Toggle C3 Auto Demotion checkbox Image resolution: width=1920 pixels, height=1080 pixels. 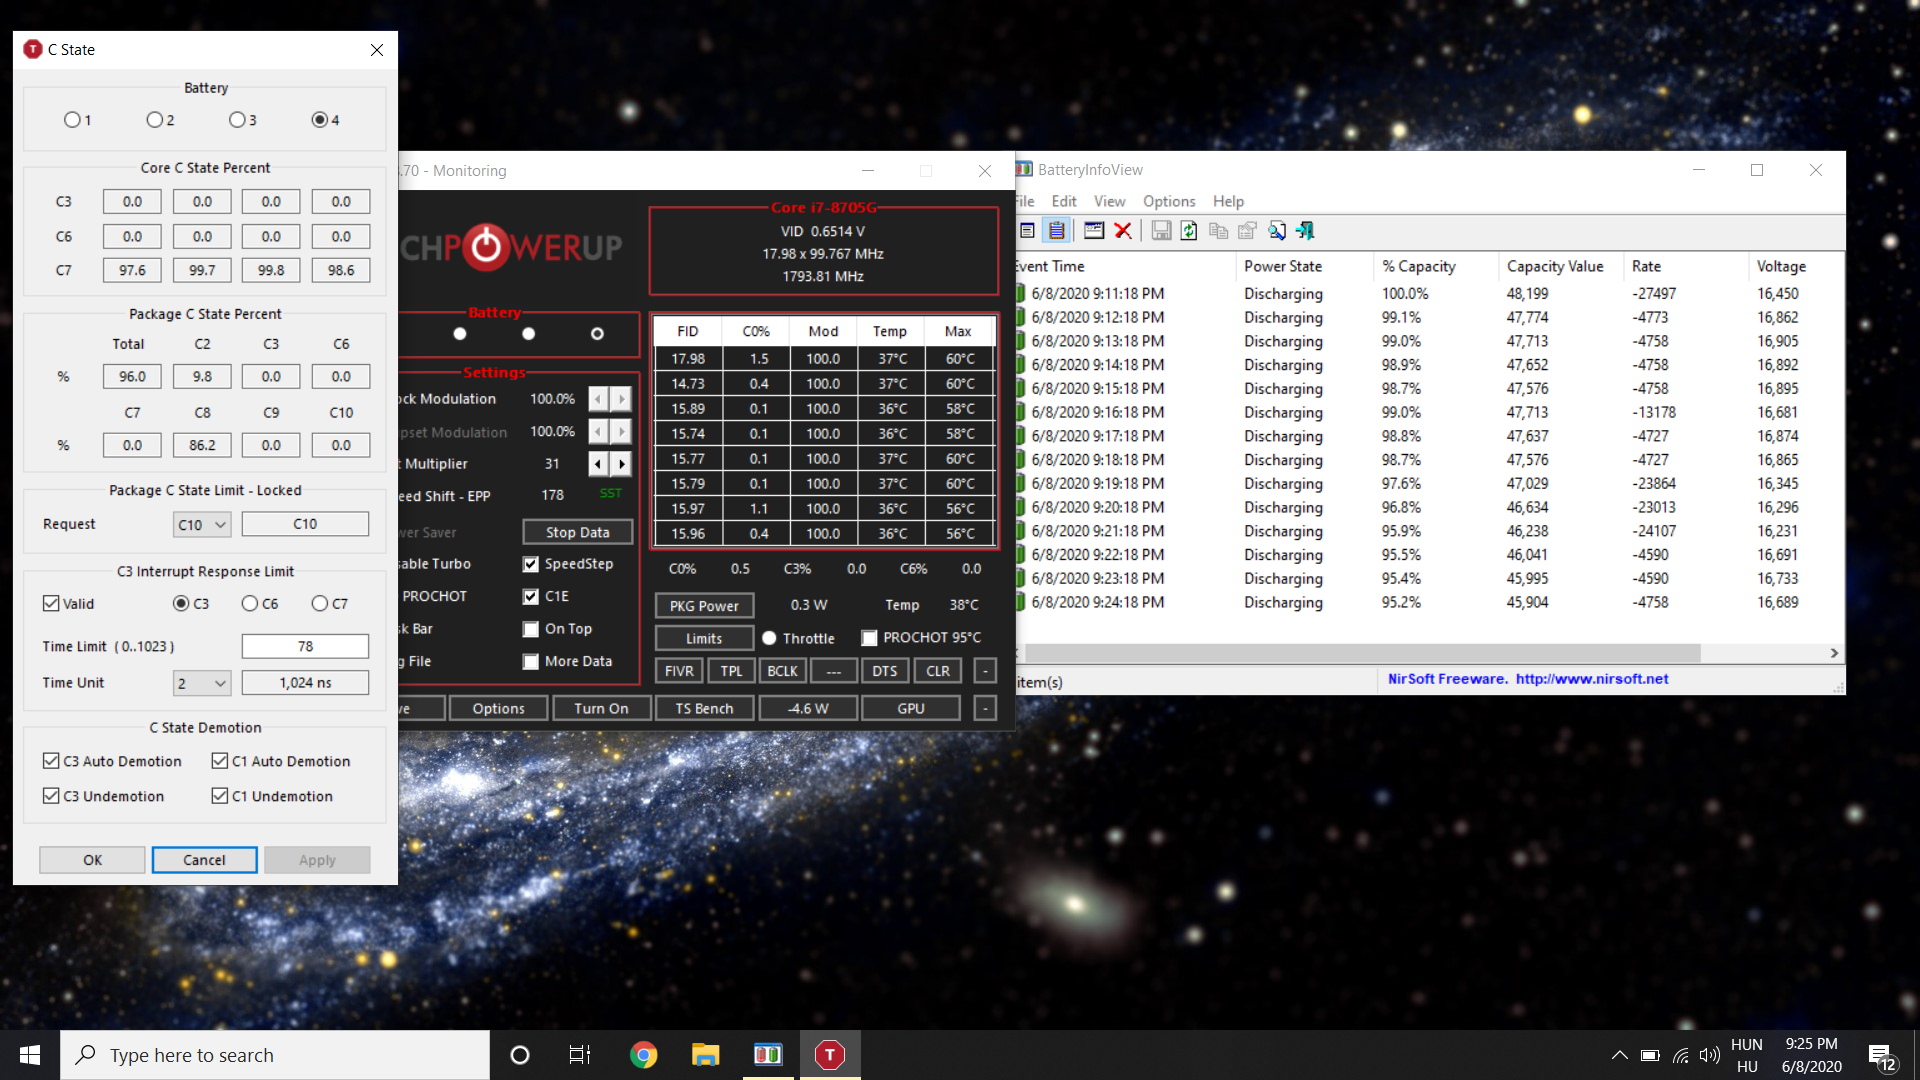[51, 761]
